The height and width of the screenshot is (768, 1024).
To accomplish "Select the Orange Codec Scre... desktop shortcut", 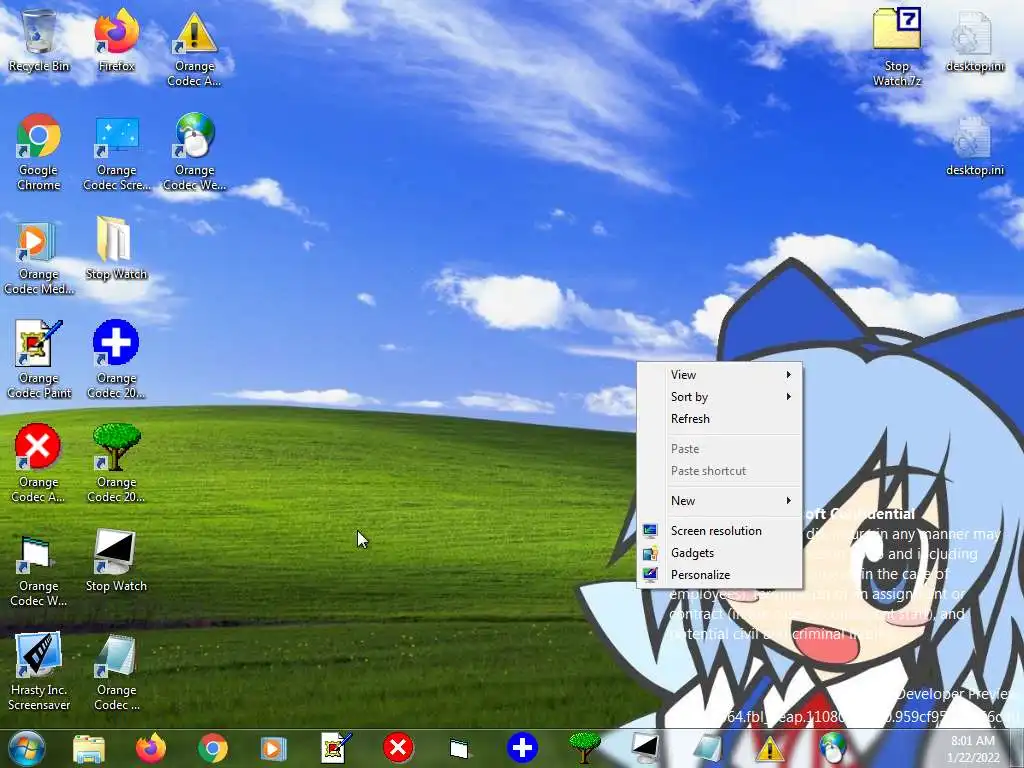I will 116,152.
